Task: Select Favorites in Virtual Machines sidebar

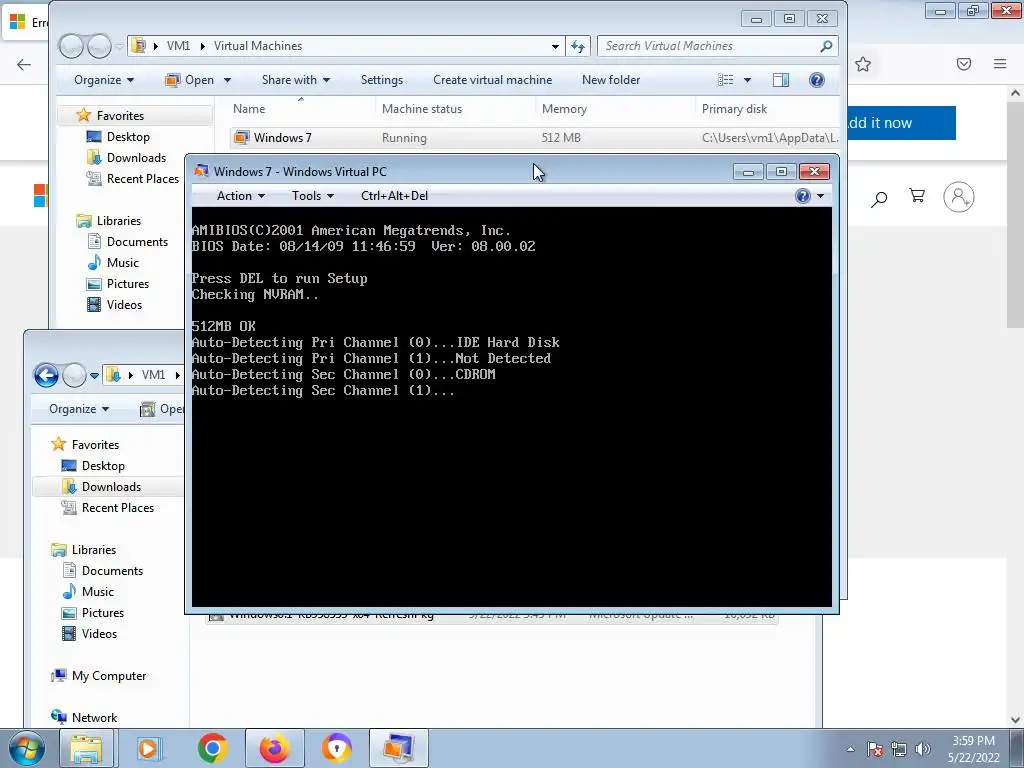Action: [x=120, y=116]
